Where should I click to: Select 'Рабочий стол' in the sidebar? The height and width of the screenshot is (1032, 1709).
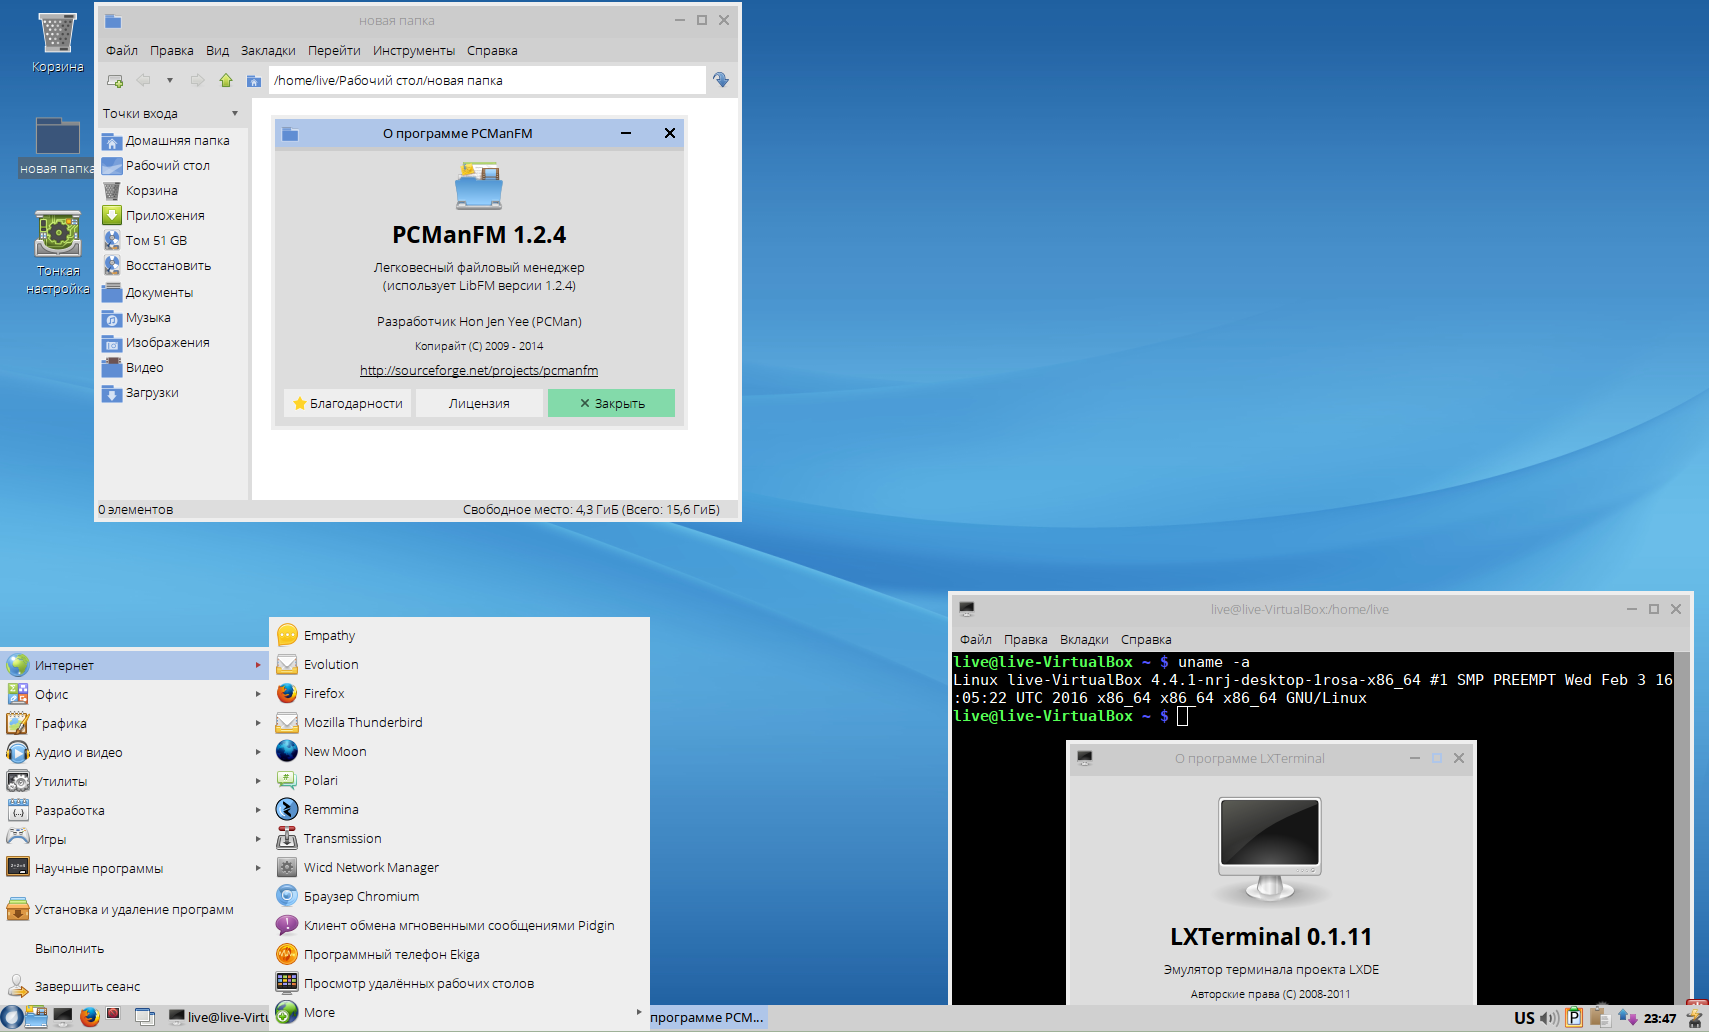click(x=172, y=166)
